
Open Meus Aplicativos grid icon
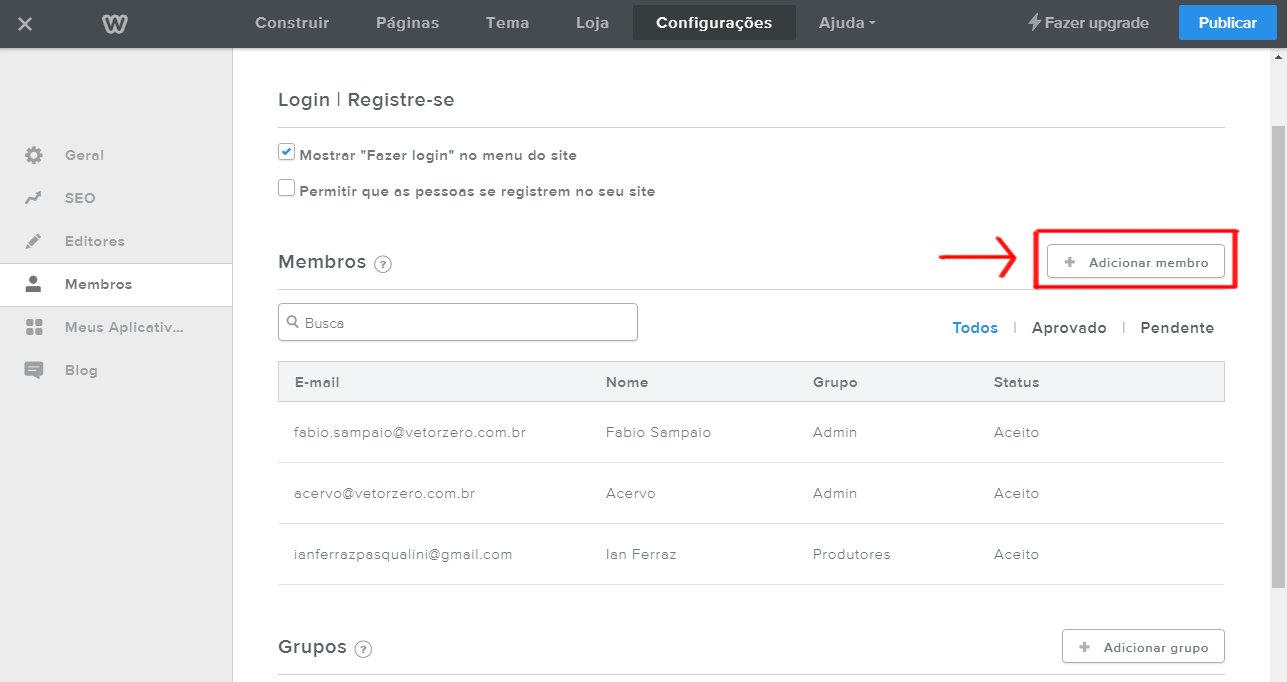(x=34, y=327)
